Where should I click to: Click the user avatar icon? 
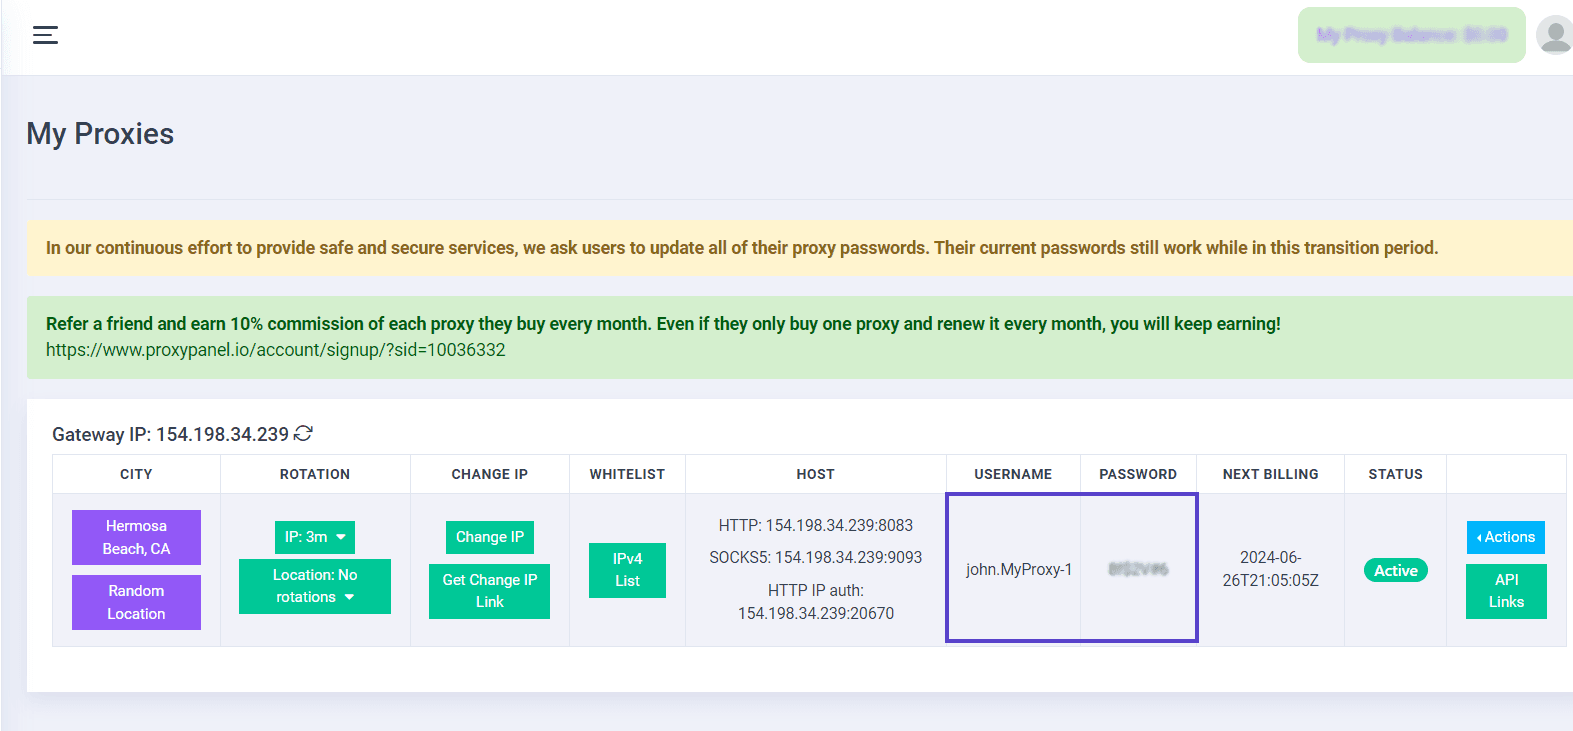[1554, 35]
